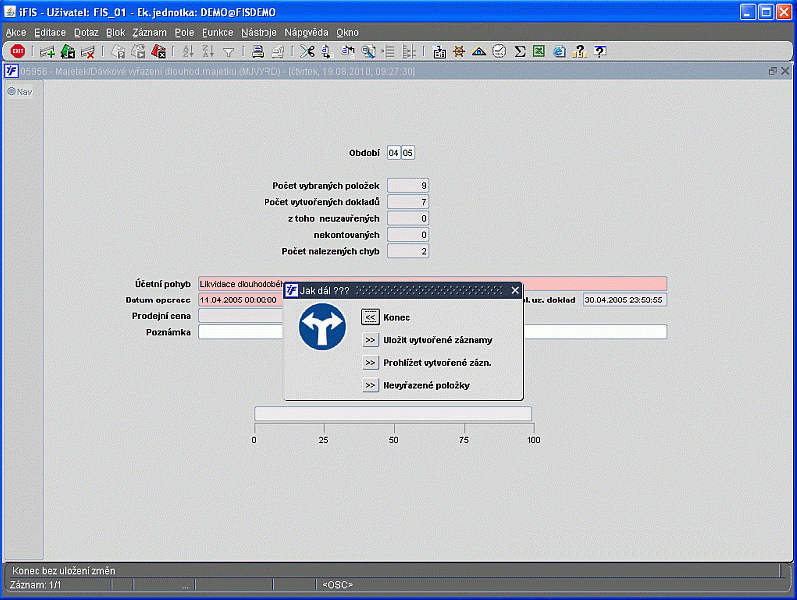Open the Záznam menu

coord(149,32)
